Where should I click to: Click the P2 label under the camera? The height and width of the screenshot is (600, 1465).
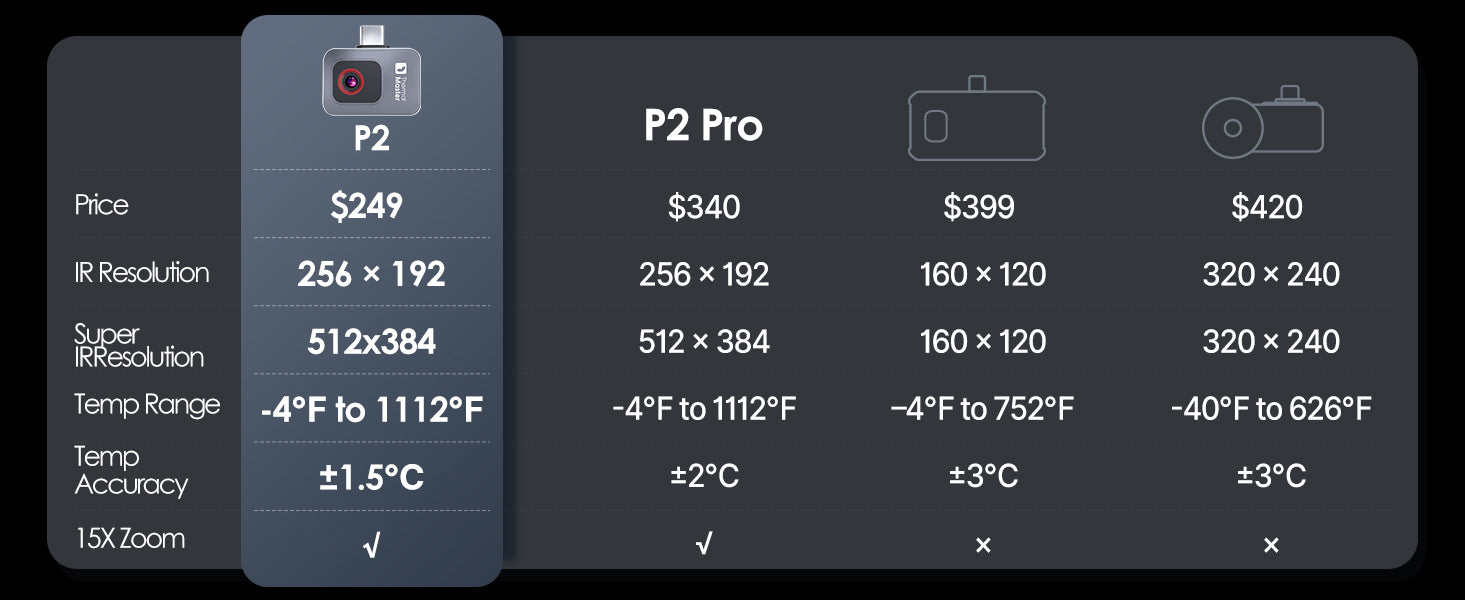[x=371, y=138]
